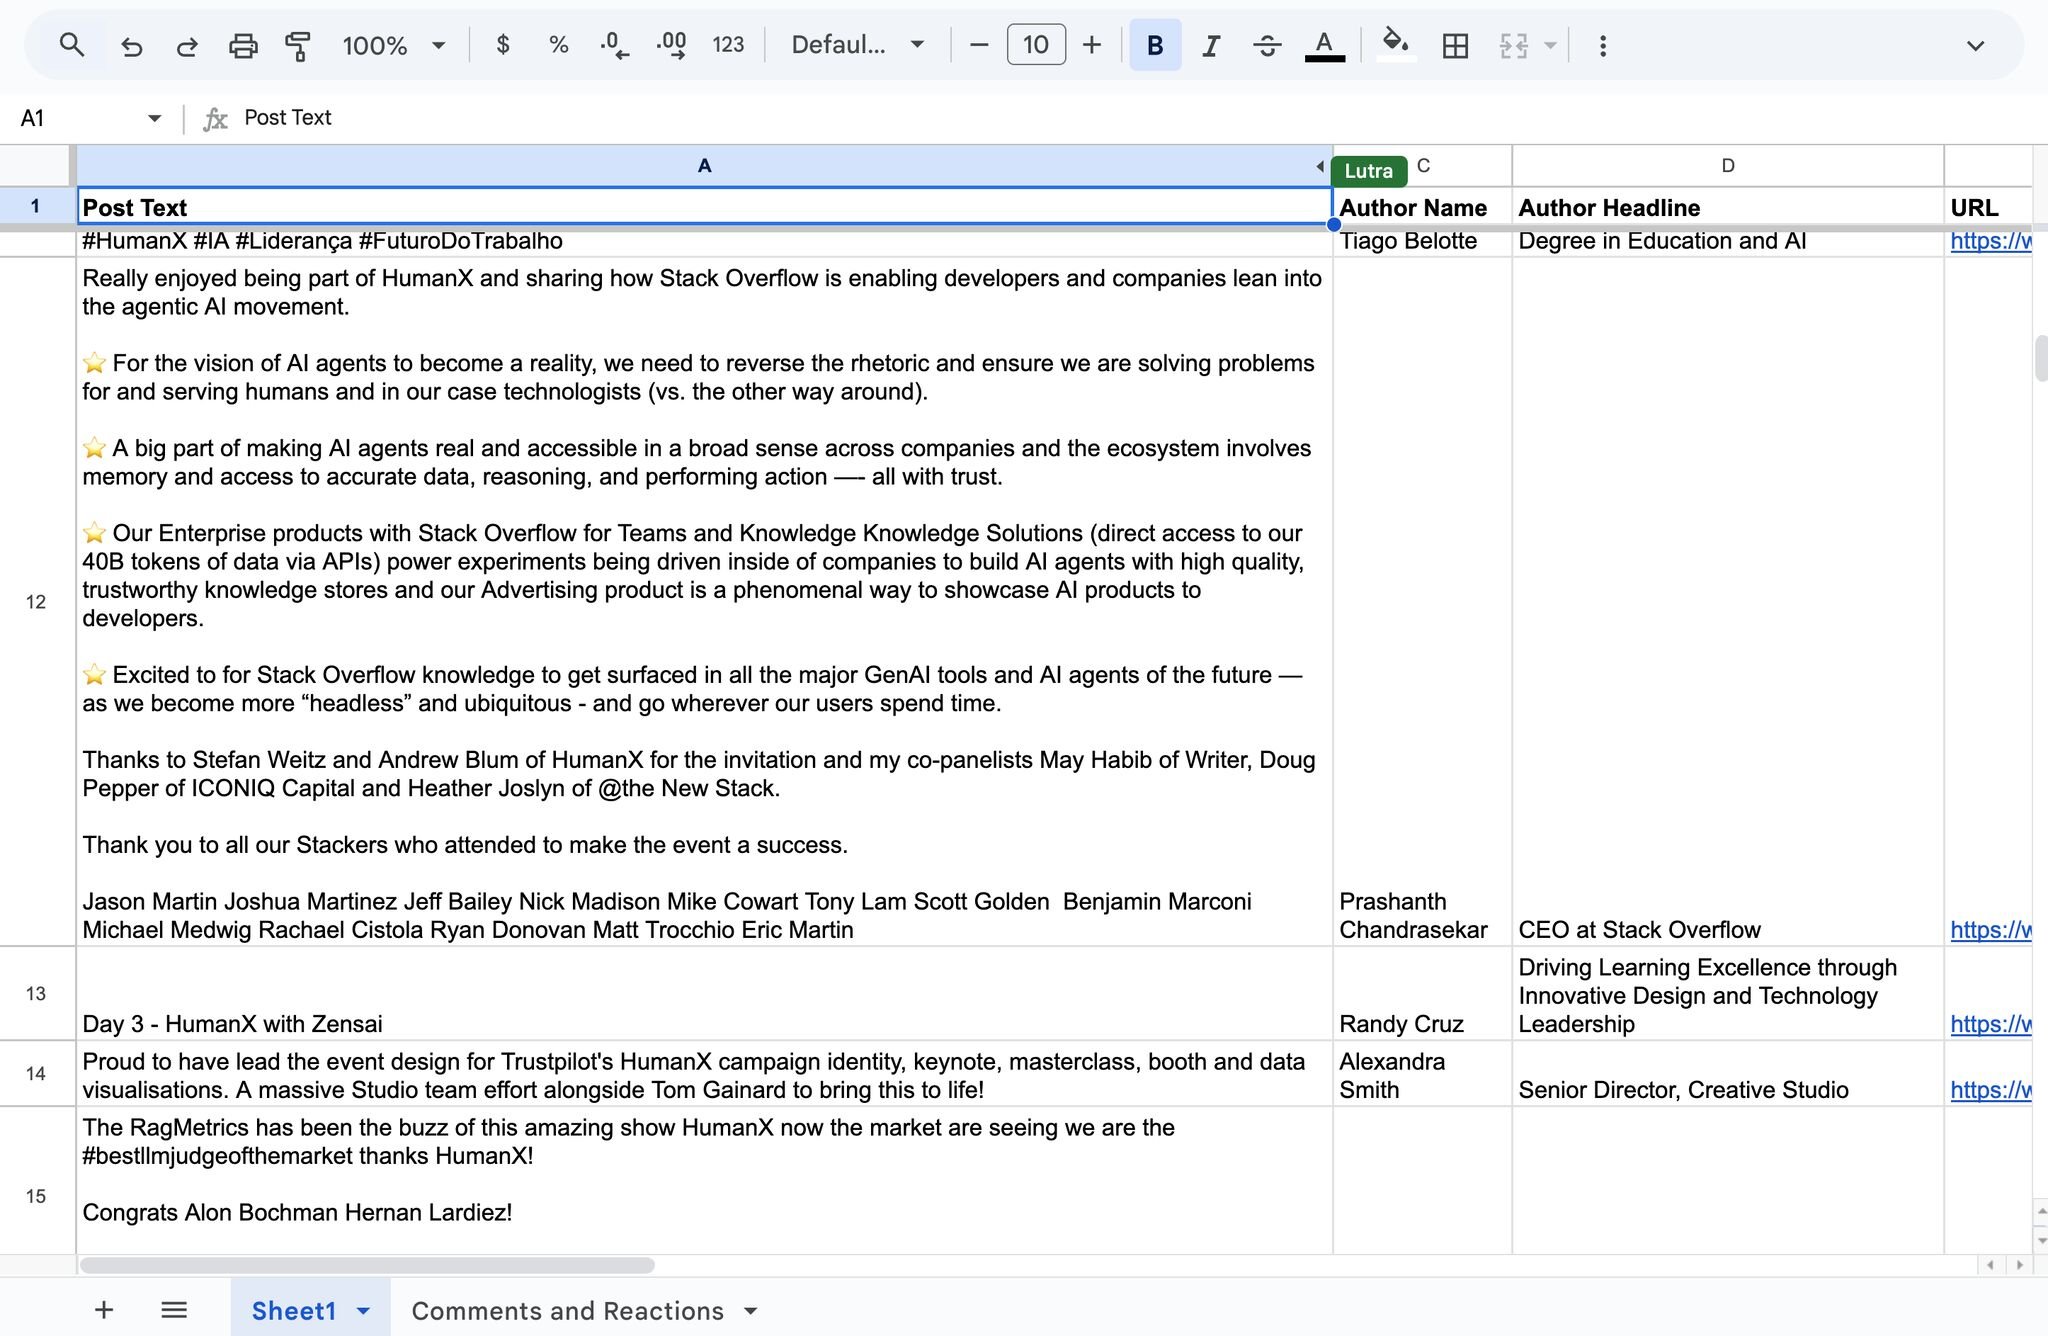
Task: Open the Borders grid icon
Action: pyautogui.click(x=1455, y=46)
